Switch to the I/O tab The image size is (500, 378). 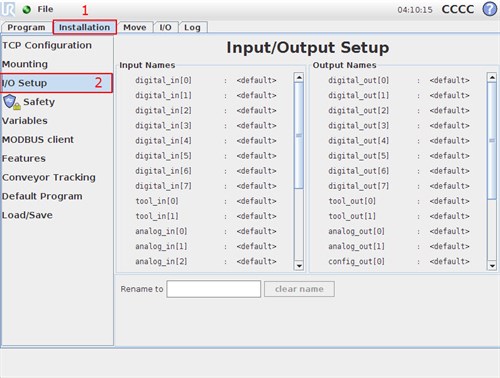pos(165,27)
